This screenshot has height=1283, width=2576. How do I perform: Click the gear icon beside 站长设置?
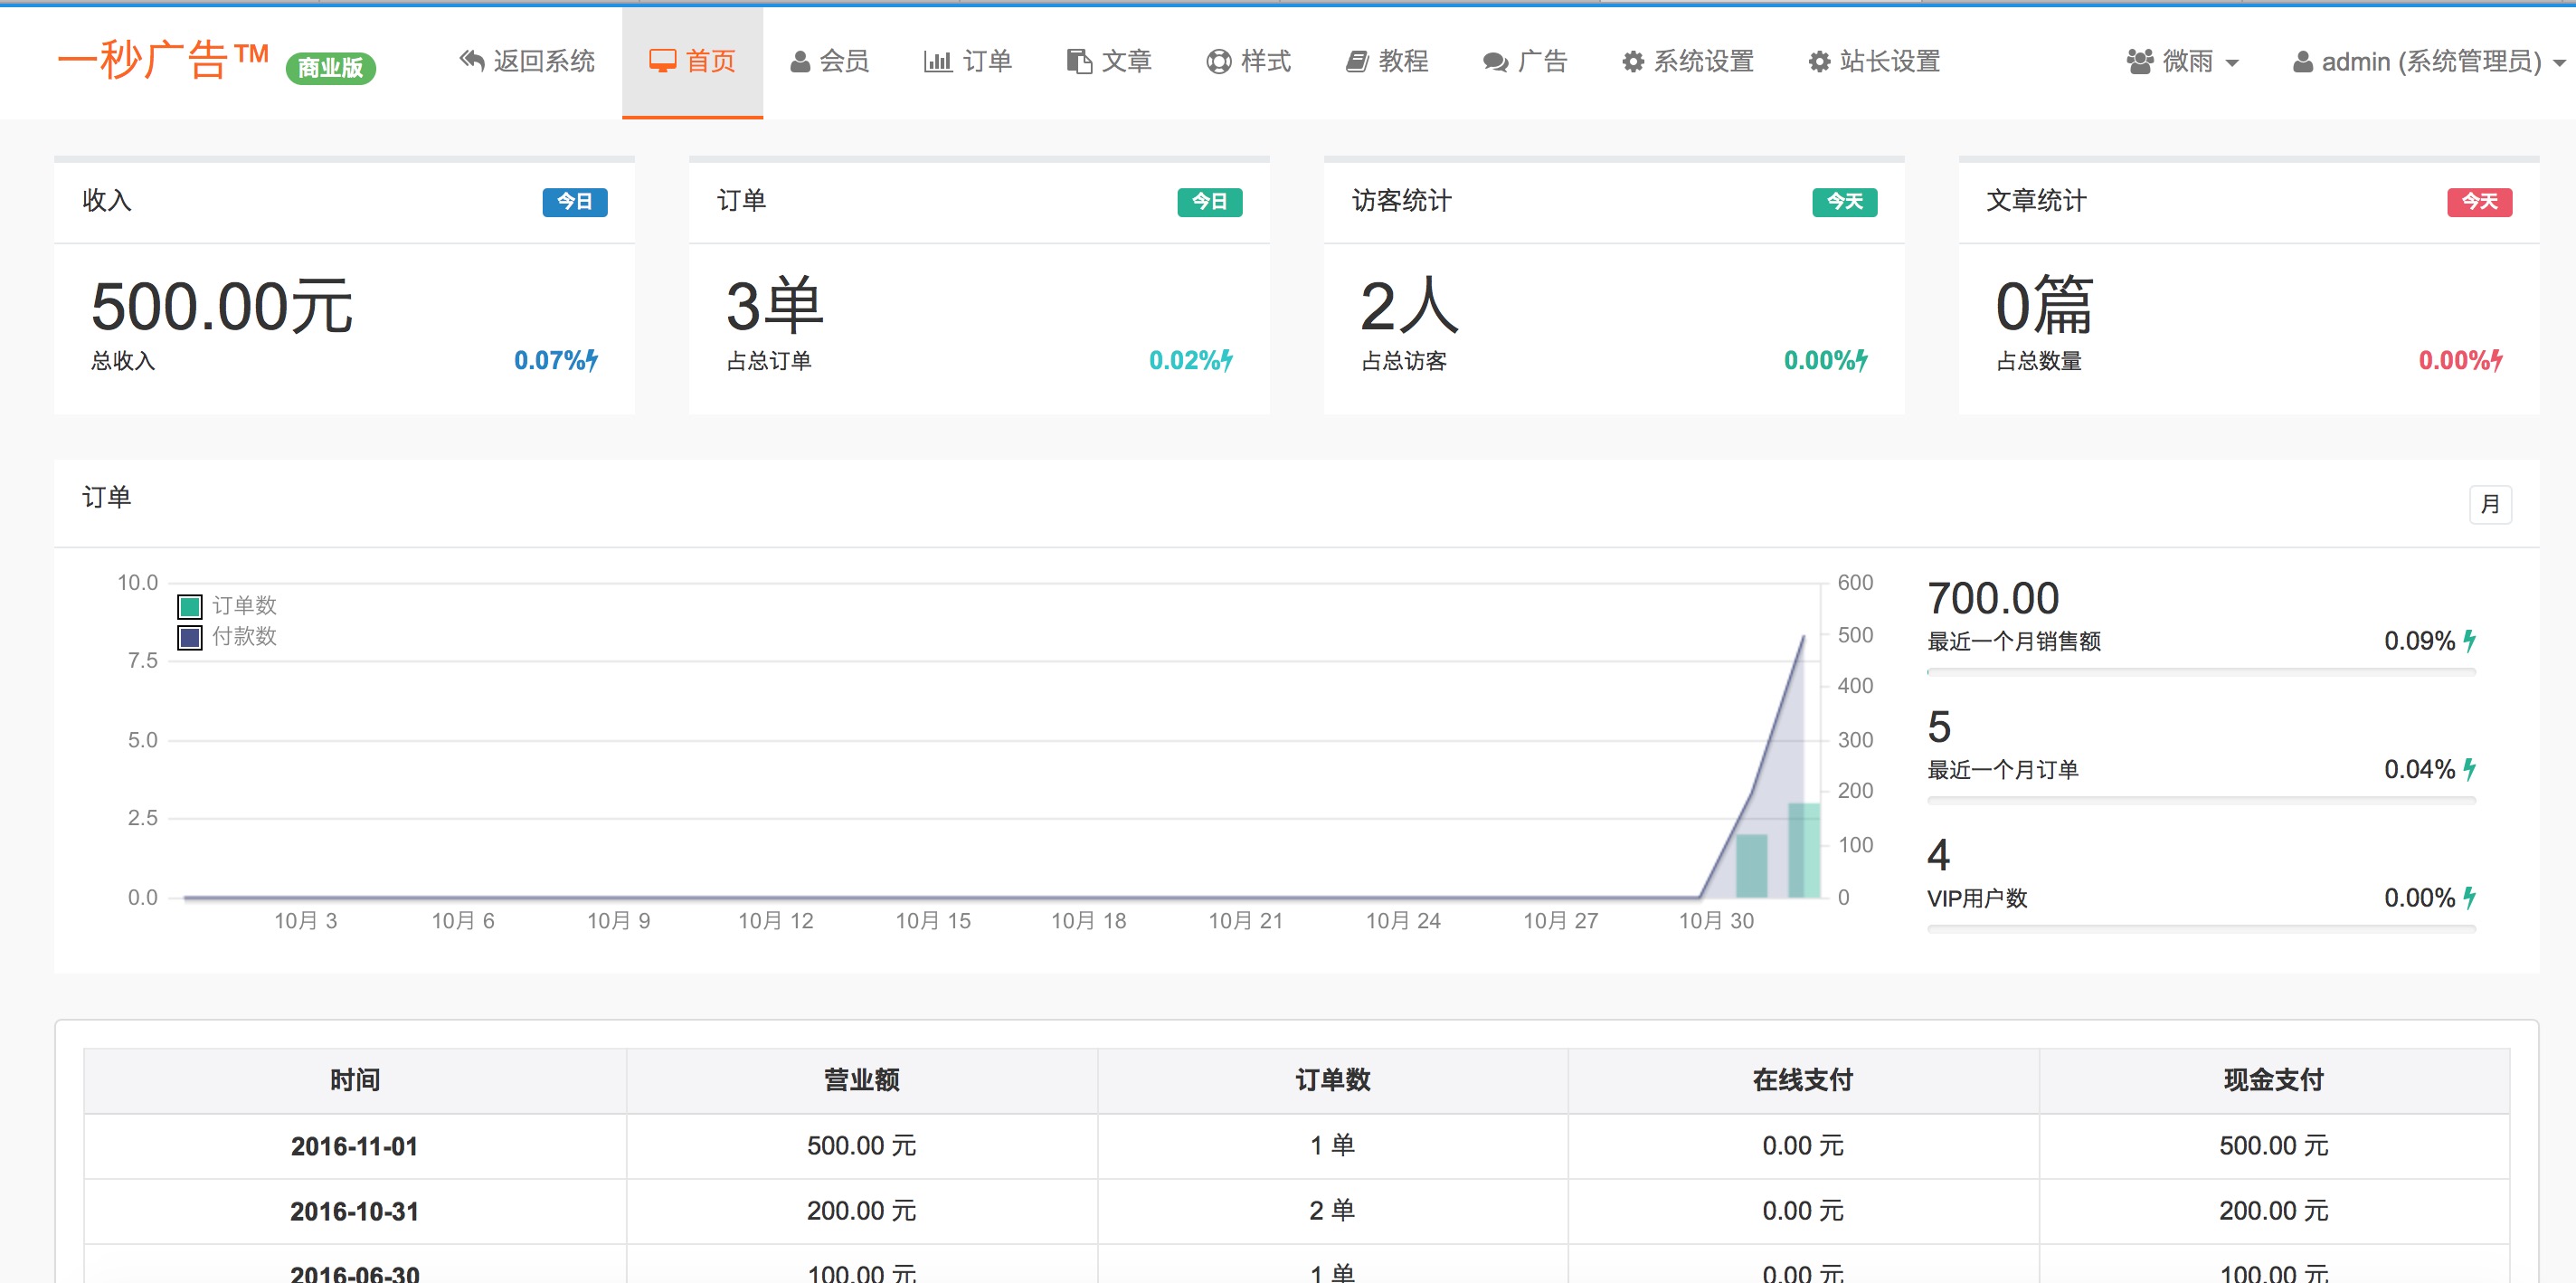coord(1820,62)
